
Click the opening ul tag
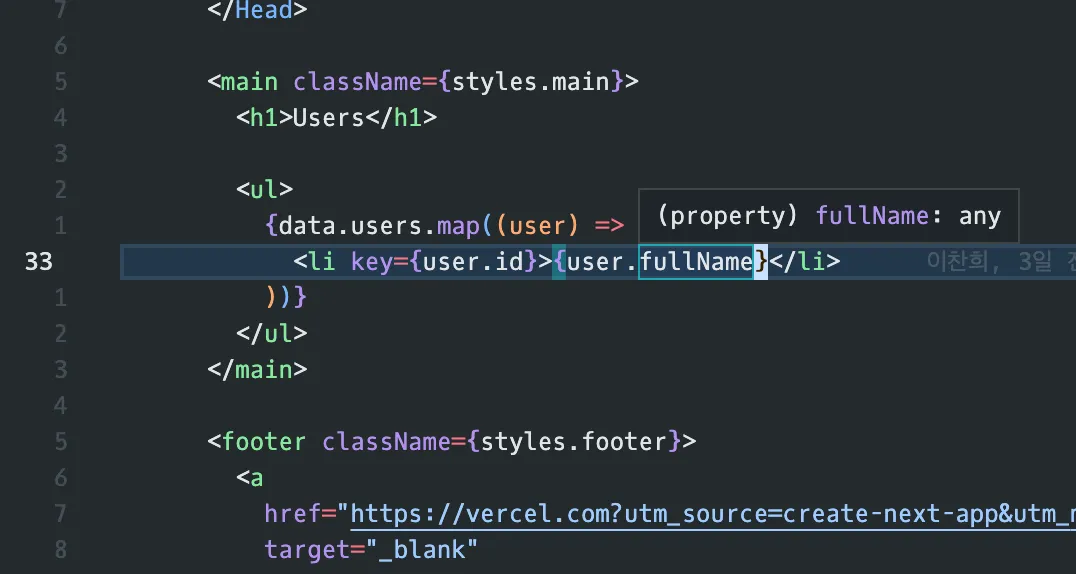click(x=264, y=190)
